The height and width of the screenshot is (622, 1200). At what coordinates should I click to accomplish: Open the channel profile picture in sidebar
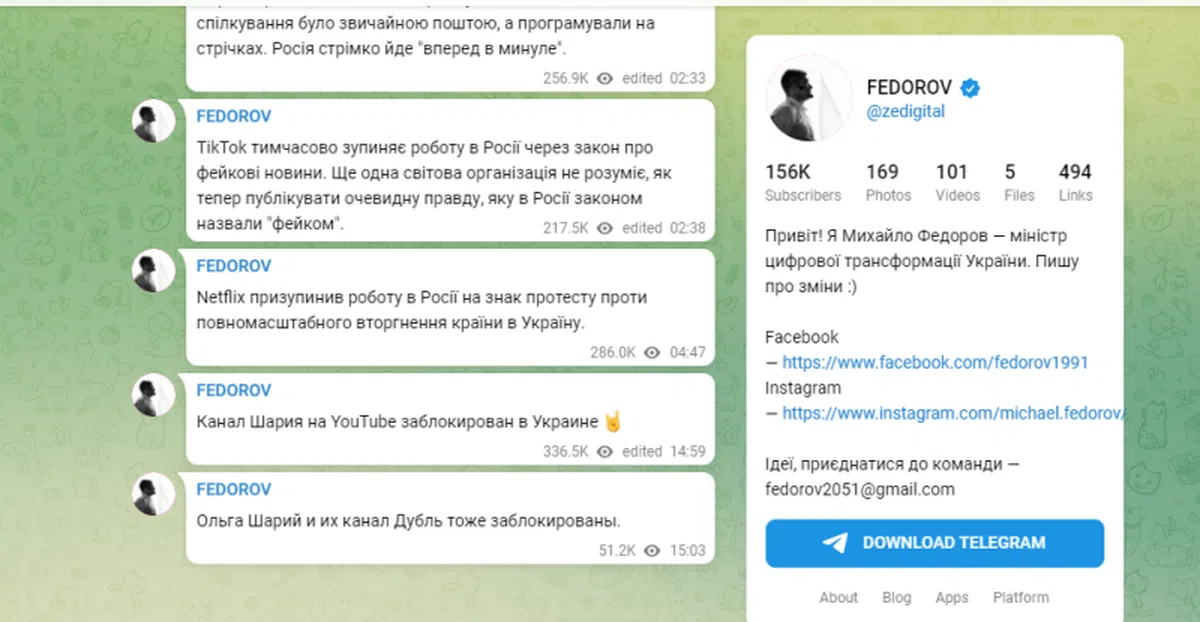[808, 100]
